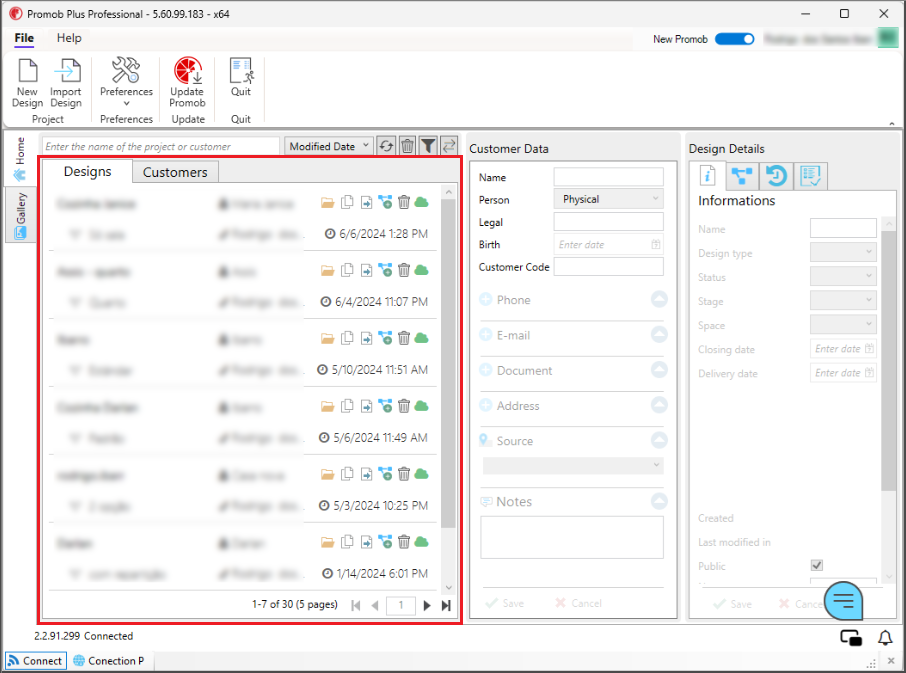
Task: Click the trash icon in search toolbar
Action: (407, 146)
